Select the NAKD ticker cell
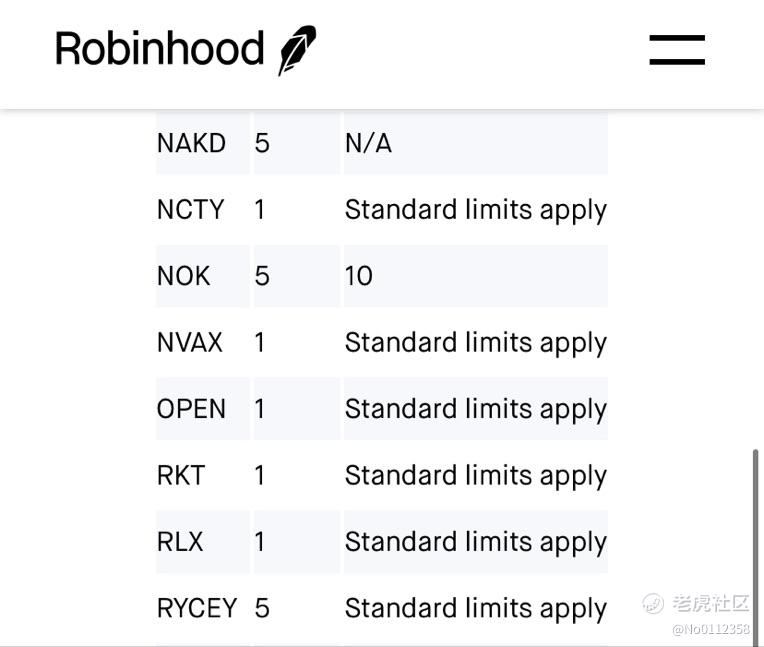 [203, 143]
